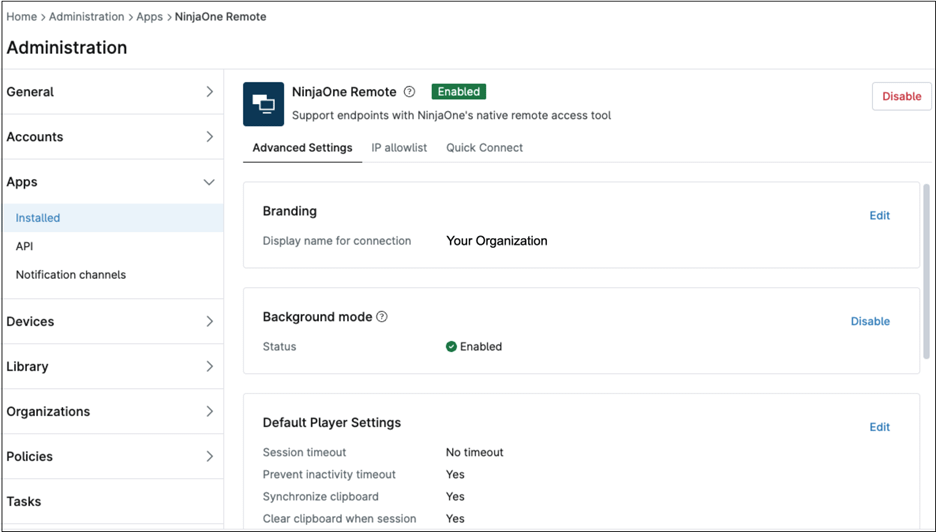936x532 pixels.
Task: Switch to the IP allowlist tab
Action: [x=399, y=148]
